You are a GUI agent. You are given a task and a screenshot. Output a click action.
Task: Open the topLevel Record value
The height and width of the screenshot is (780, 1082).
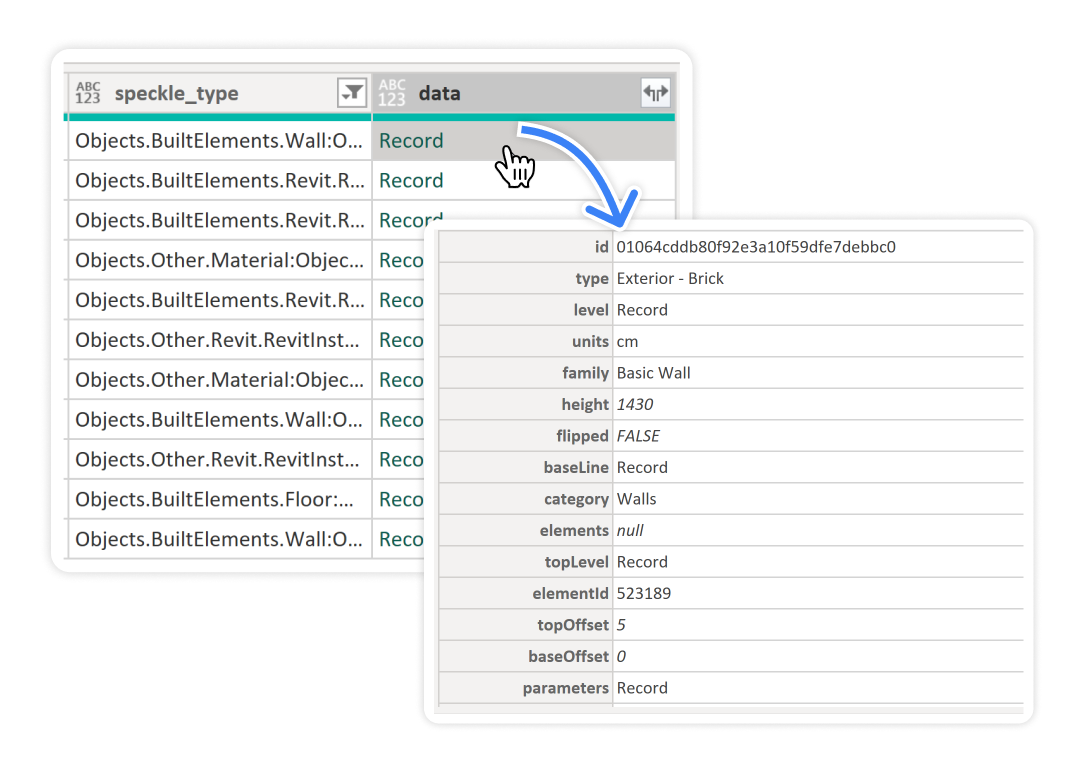(x=642, y=562)
